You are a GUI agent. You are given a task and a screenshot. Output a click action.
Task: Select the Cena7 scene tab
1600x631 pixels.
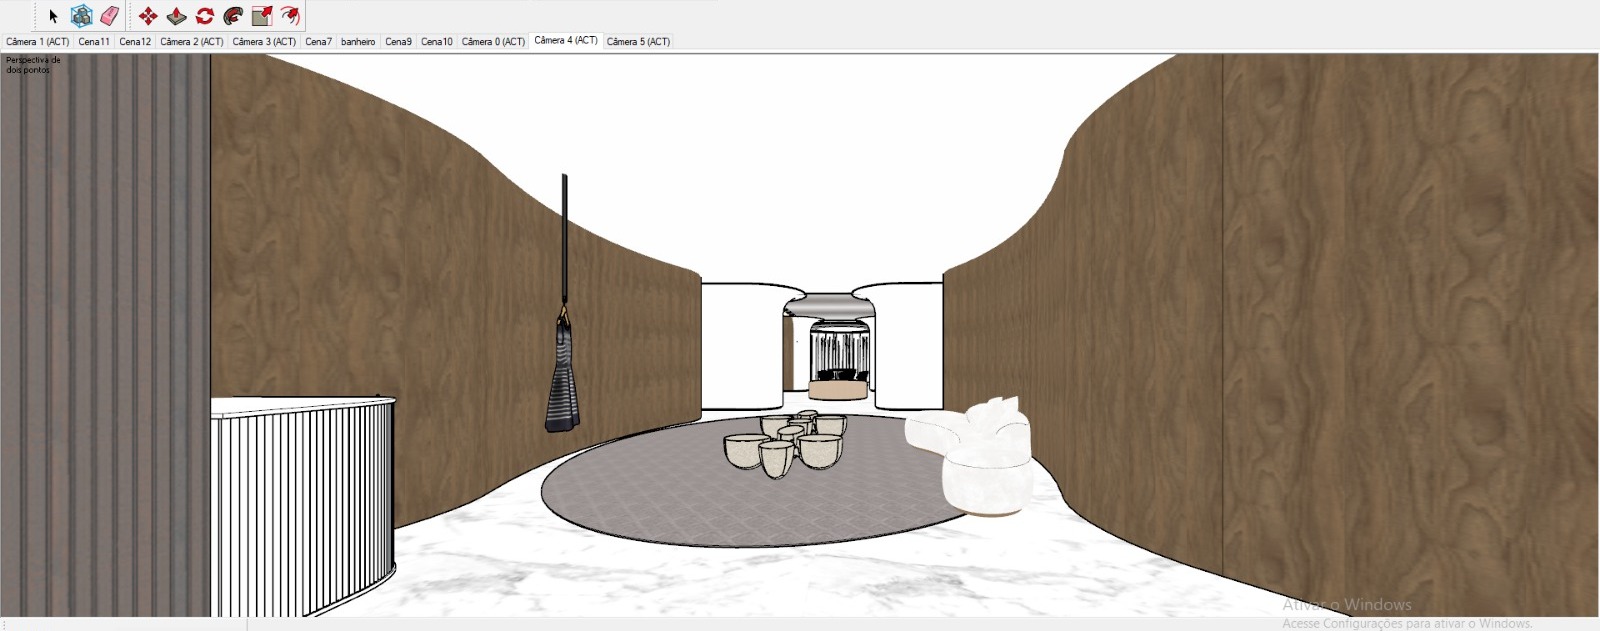pos(318,42)
